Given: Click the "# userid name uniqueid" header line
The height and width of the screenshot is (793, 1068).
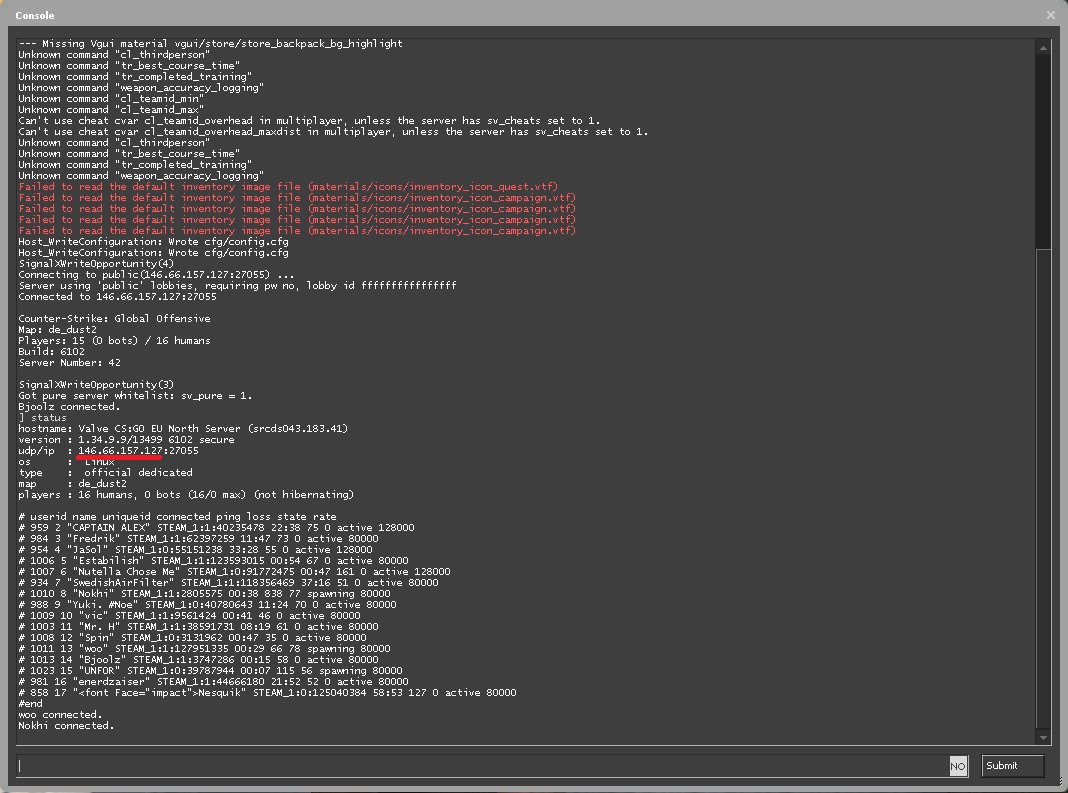Looking at the screenshot, I should (177, 517).
